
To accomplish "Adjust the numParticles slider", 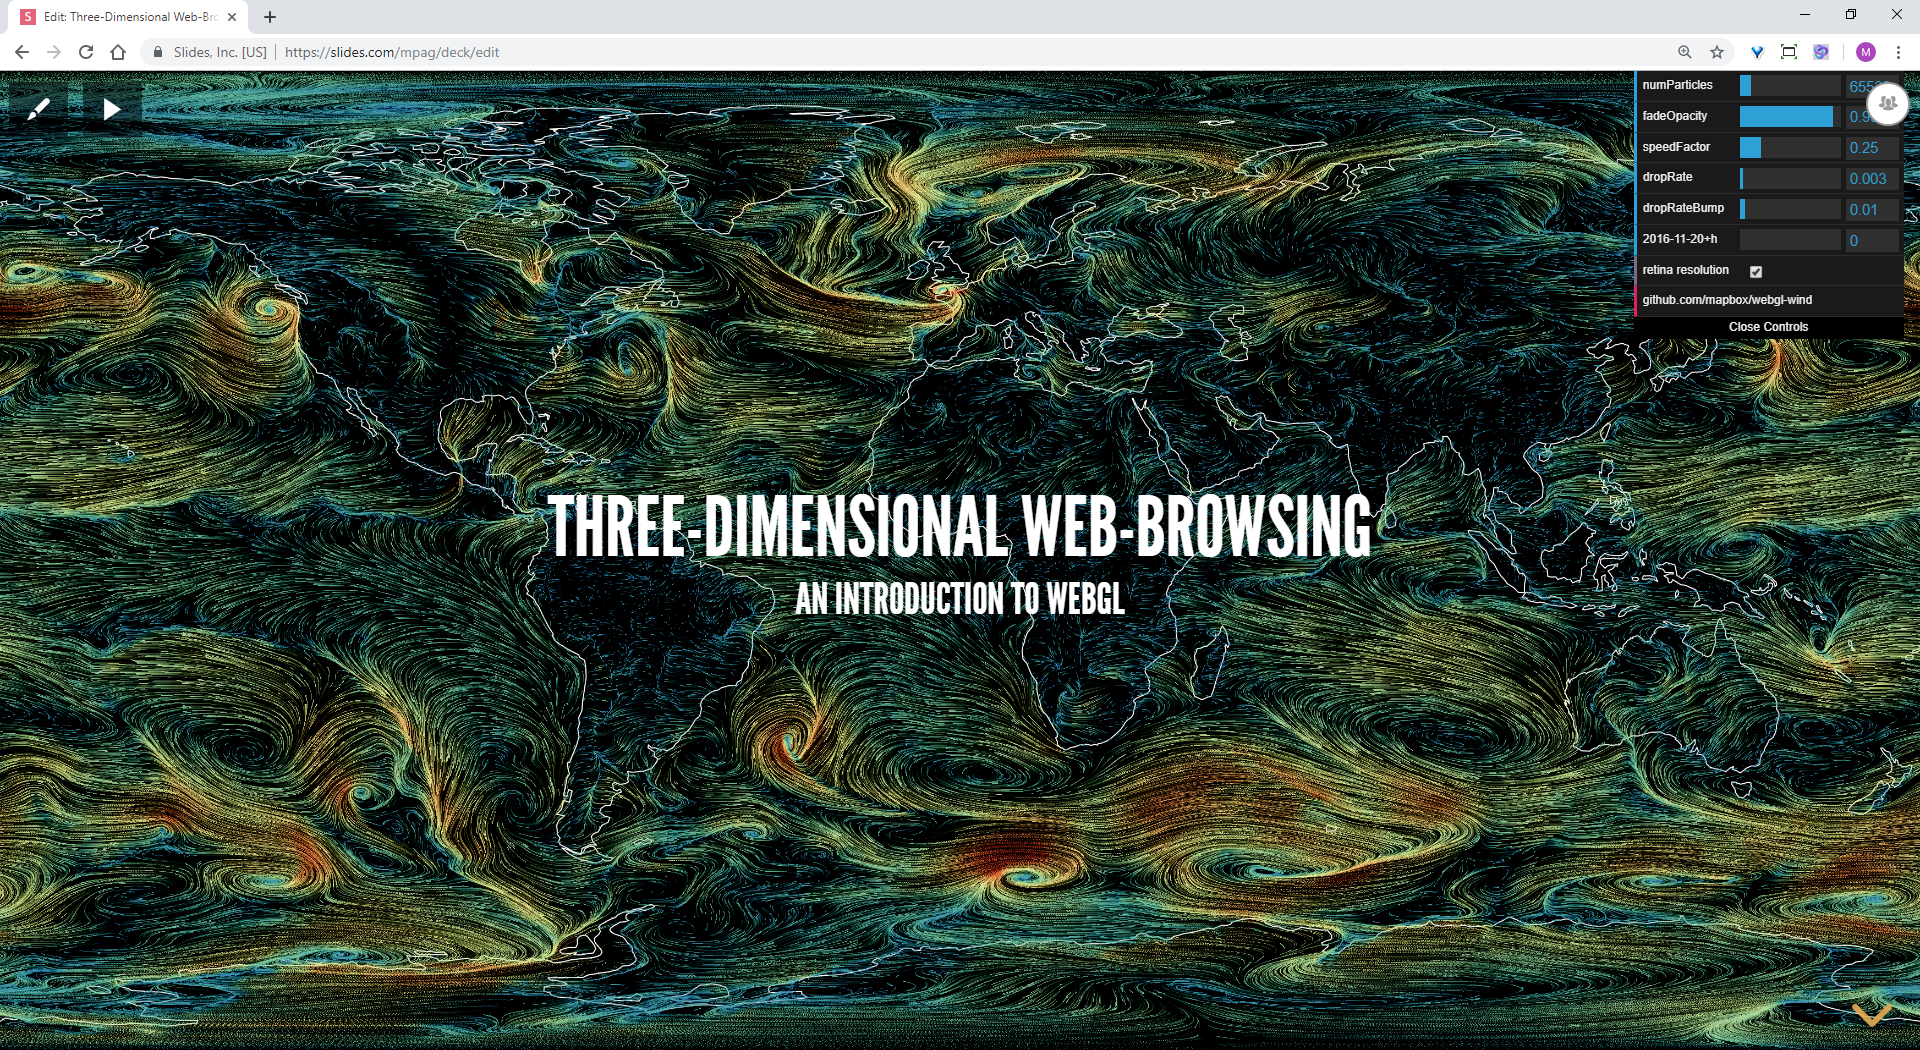I will tap(1790, 86).
